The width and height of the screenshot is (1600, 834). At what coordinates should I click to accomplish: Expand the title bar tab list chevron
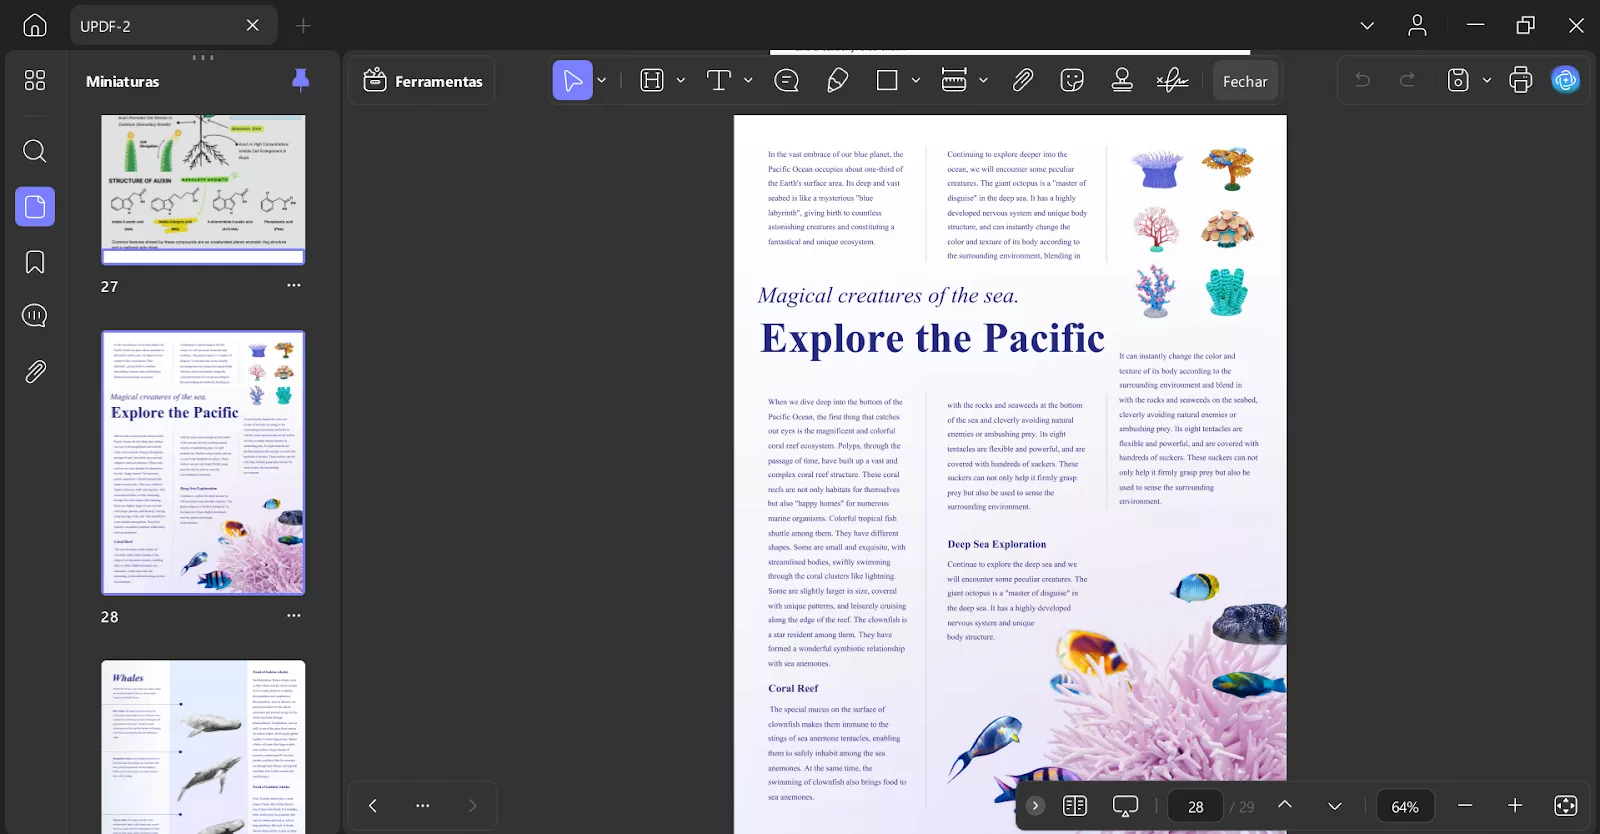pos(1367,25)
